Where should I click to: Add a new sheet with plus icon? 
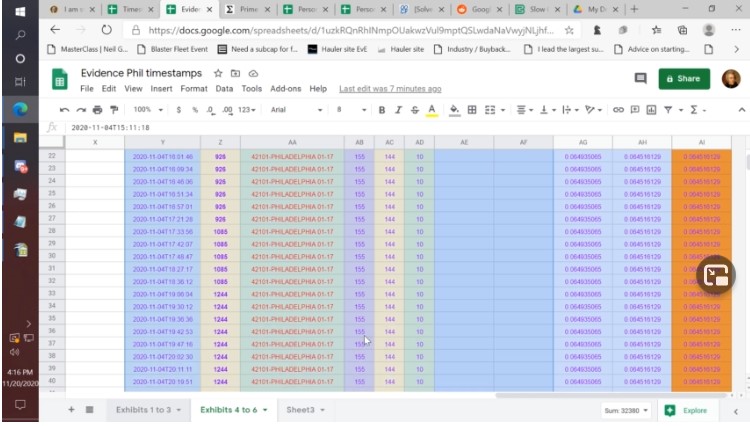point(71,410)
